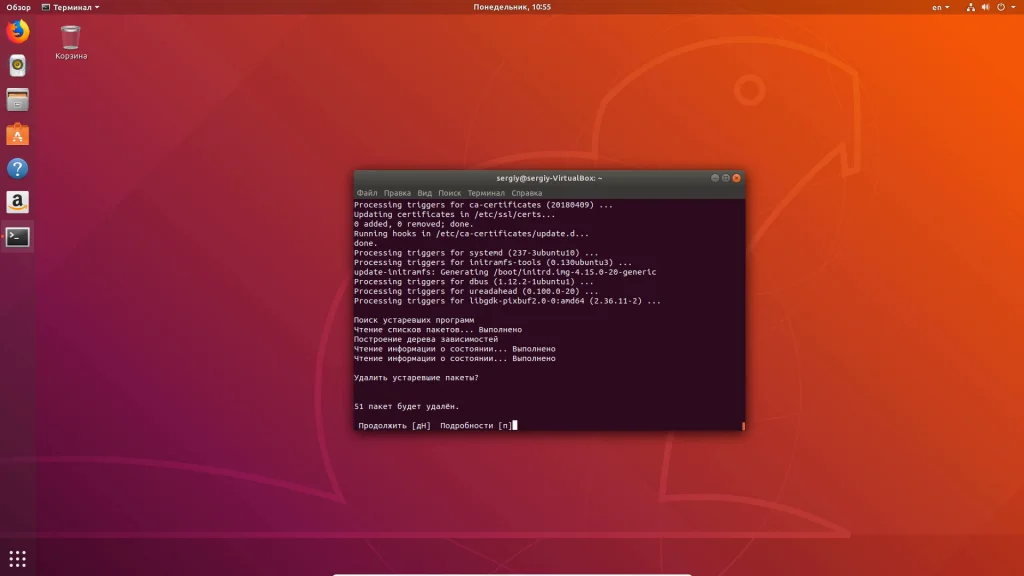Expand the system power menu arrow
The height and width of the screenshot is (576, 1024).
coord(1013,7)
